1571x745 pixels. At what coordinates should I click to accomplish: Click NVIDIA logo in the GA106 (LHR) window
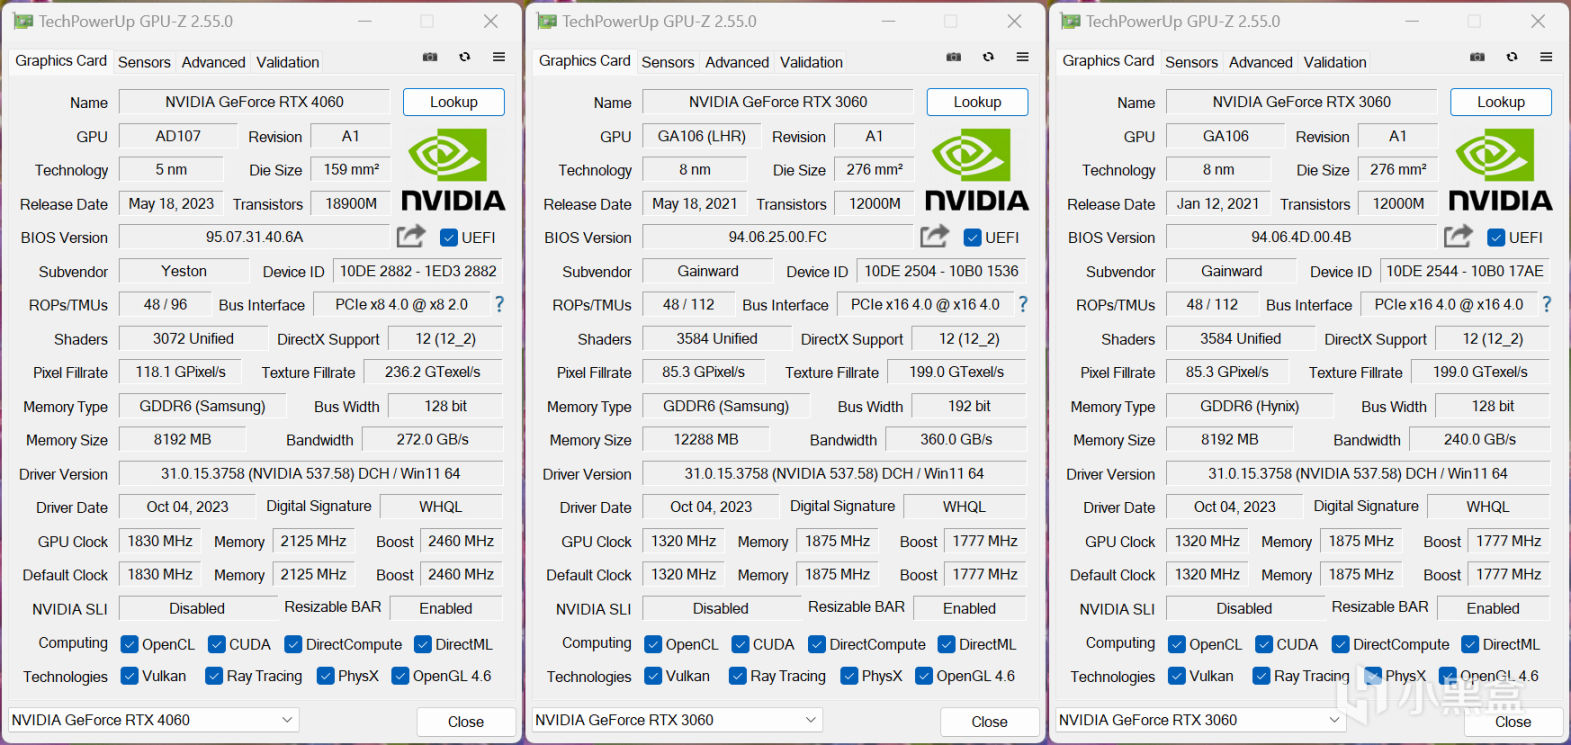977,170
